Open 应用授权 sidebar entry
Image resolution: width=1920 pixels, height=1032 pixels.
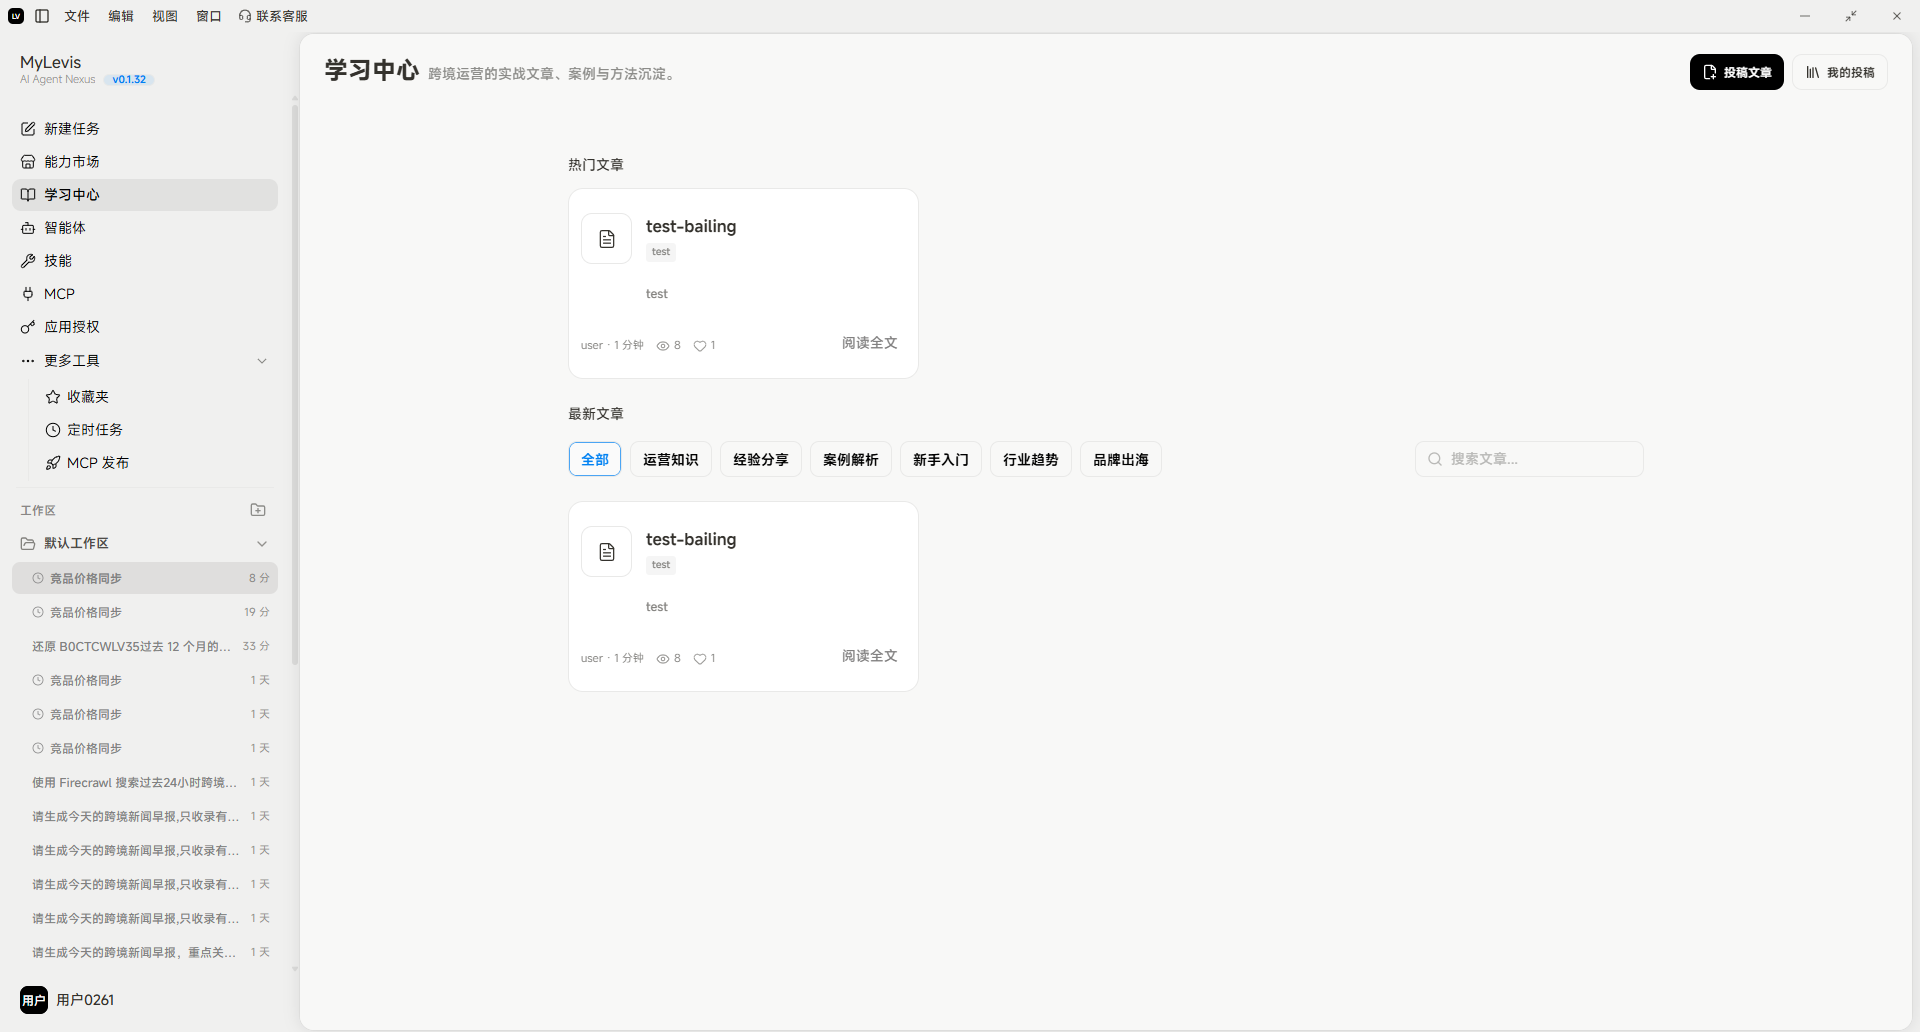(145, 327)
